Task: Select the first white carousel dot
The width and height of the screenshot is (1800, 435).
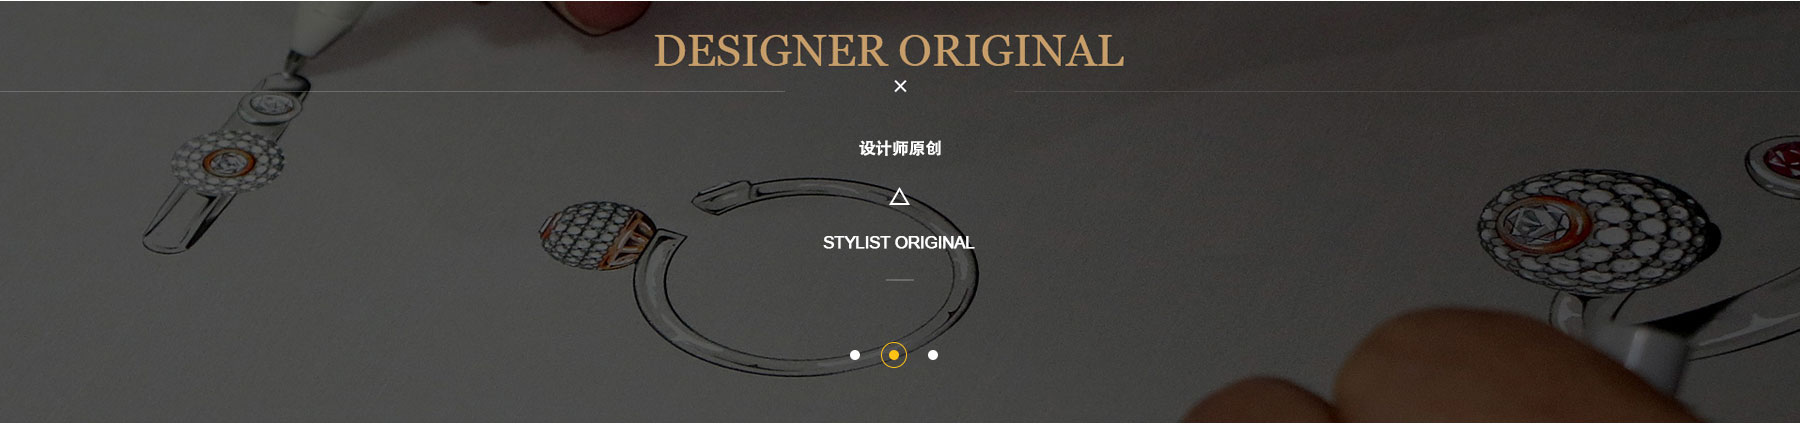Action: (854, 355)
